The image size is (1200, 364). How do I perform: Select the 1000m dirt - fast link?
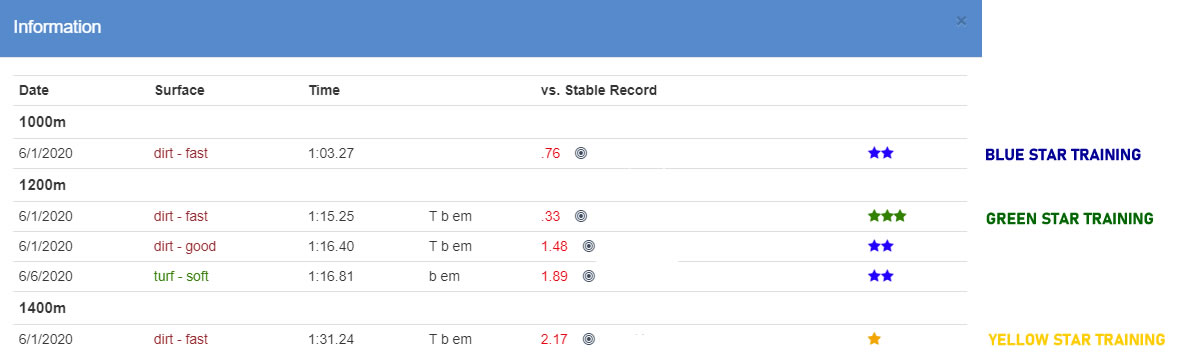(181, 153)
